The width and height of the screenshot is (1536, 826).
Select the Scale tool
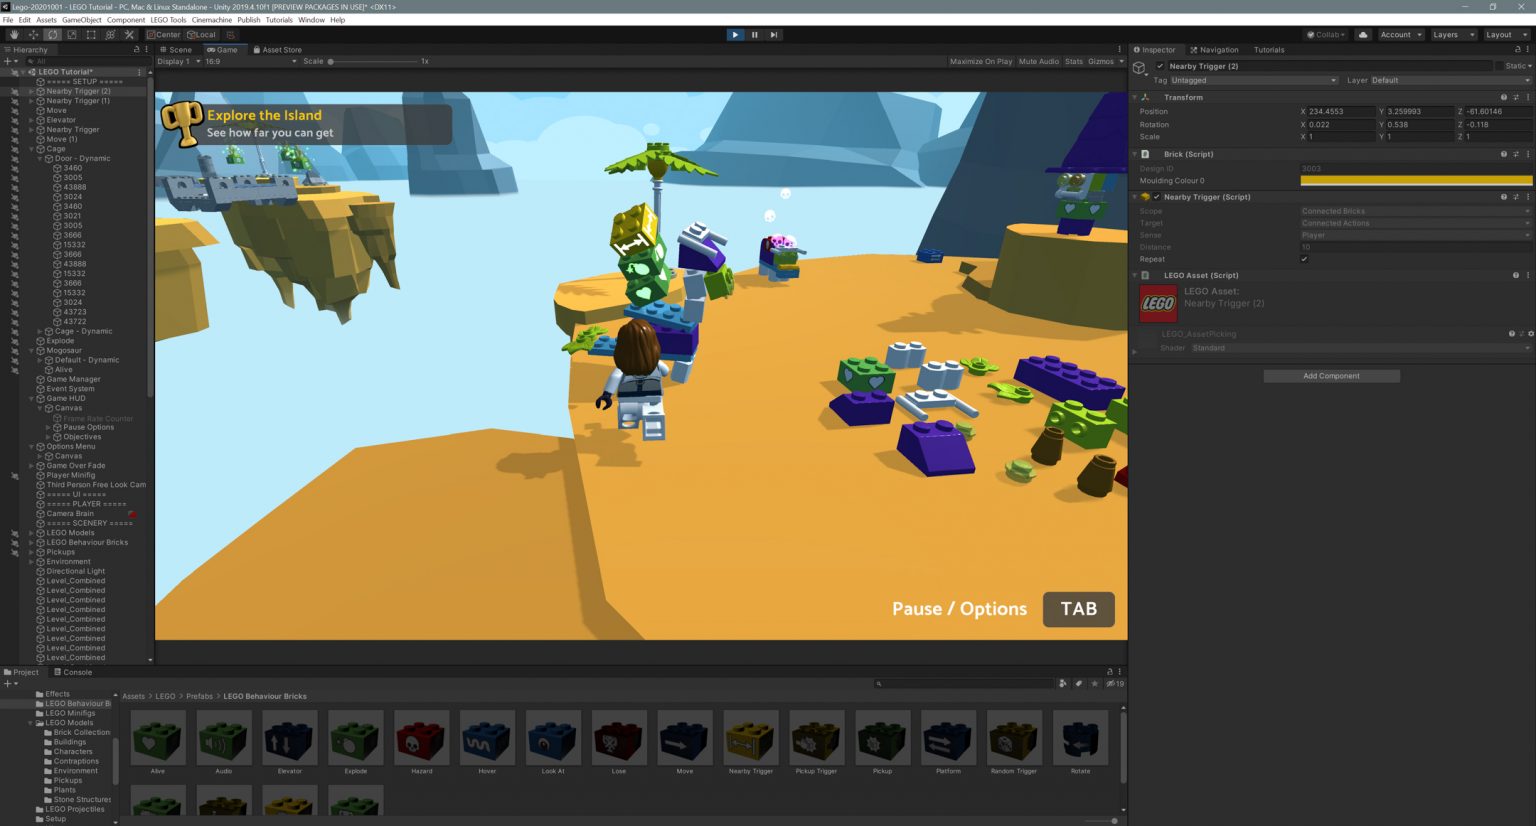pos(71,34)
